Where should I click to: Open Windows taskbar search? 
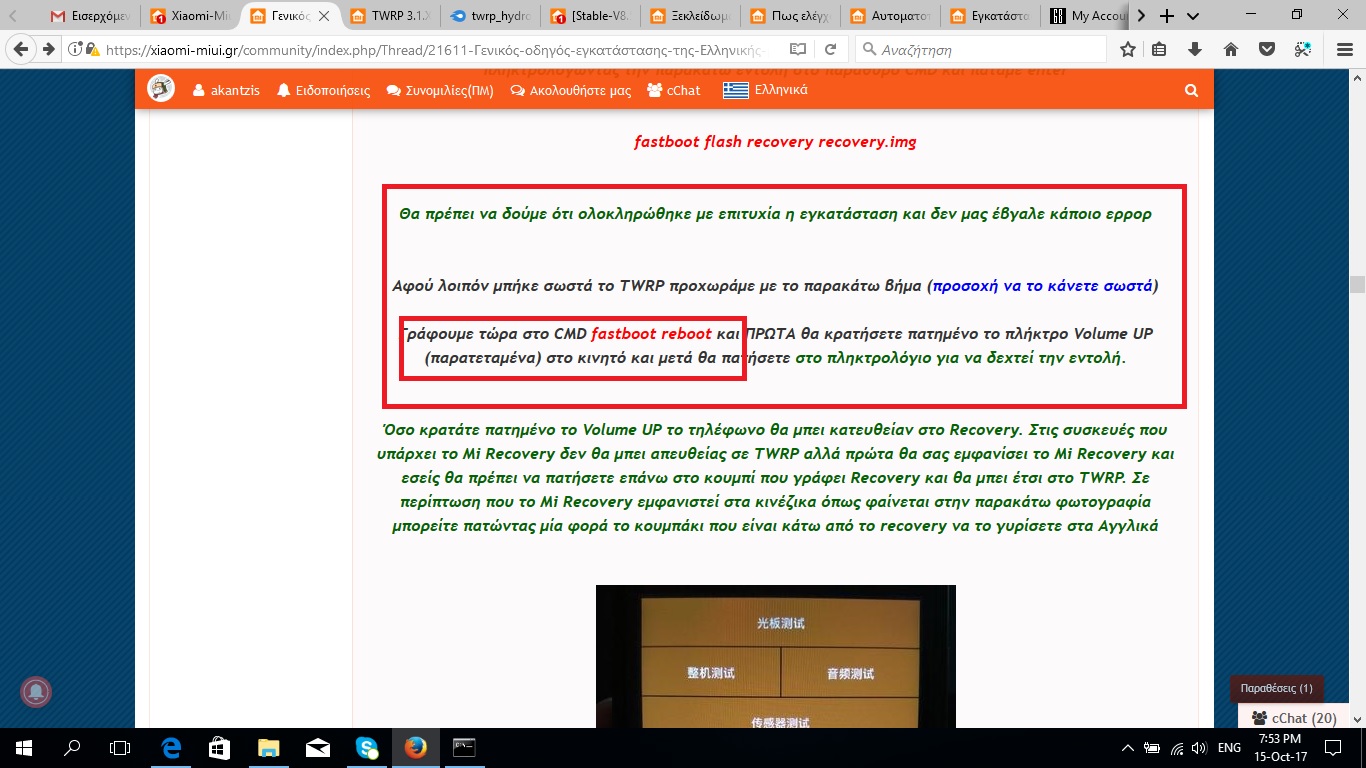pos(72,748)
